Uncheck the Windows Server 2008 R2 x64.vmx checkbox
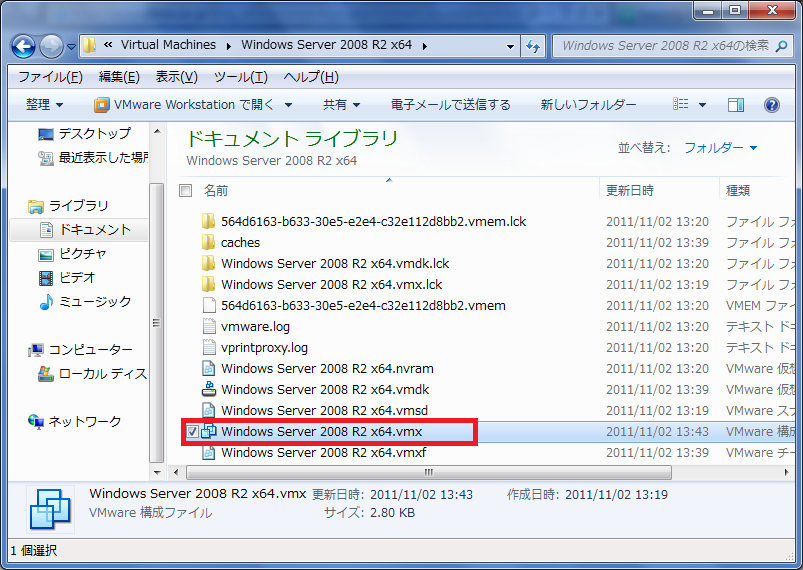 pyautogui.click(x=193, y=432)
